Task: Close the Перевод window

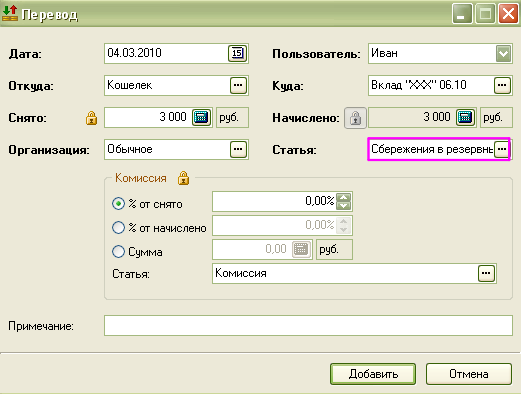Action: (508, 14)
